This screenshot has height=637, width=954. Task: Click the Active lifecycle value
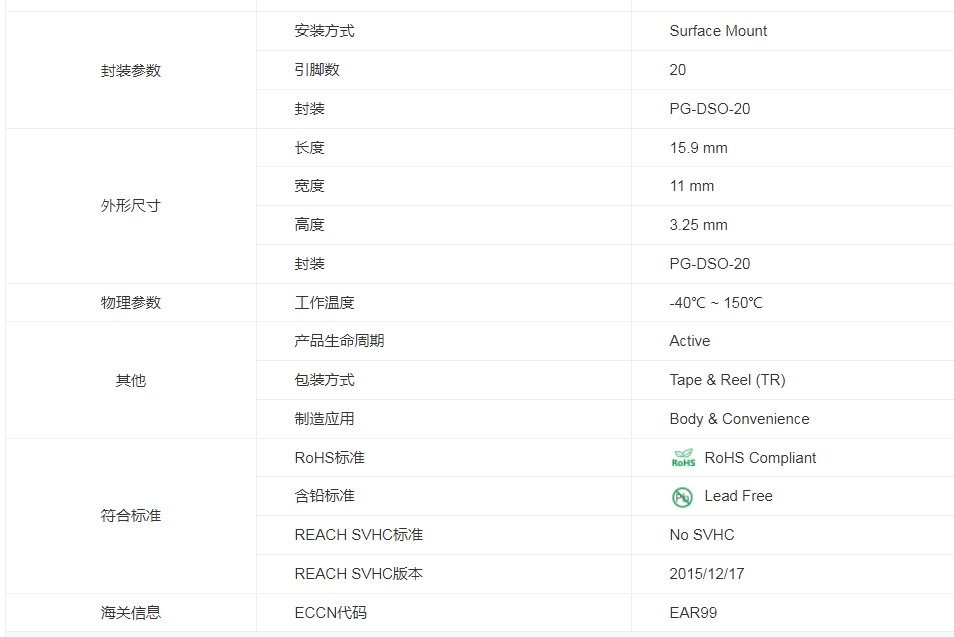point(689,341)
